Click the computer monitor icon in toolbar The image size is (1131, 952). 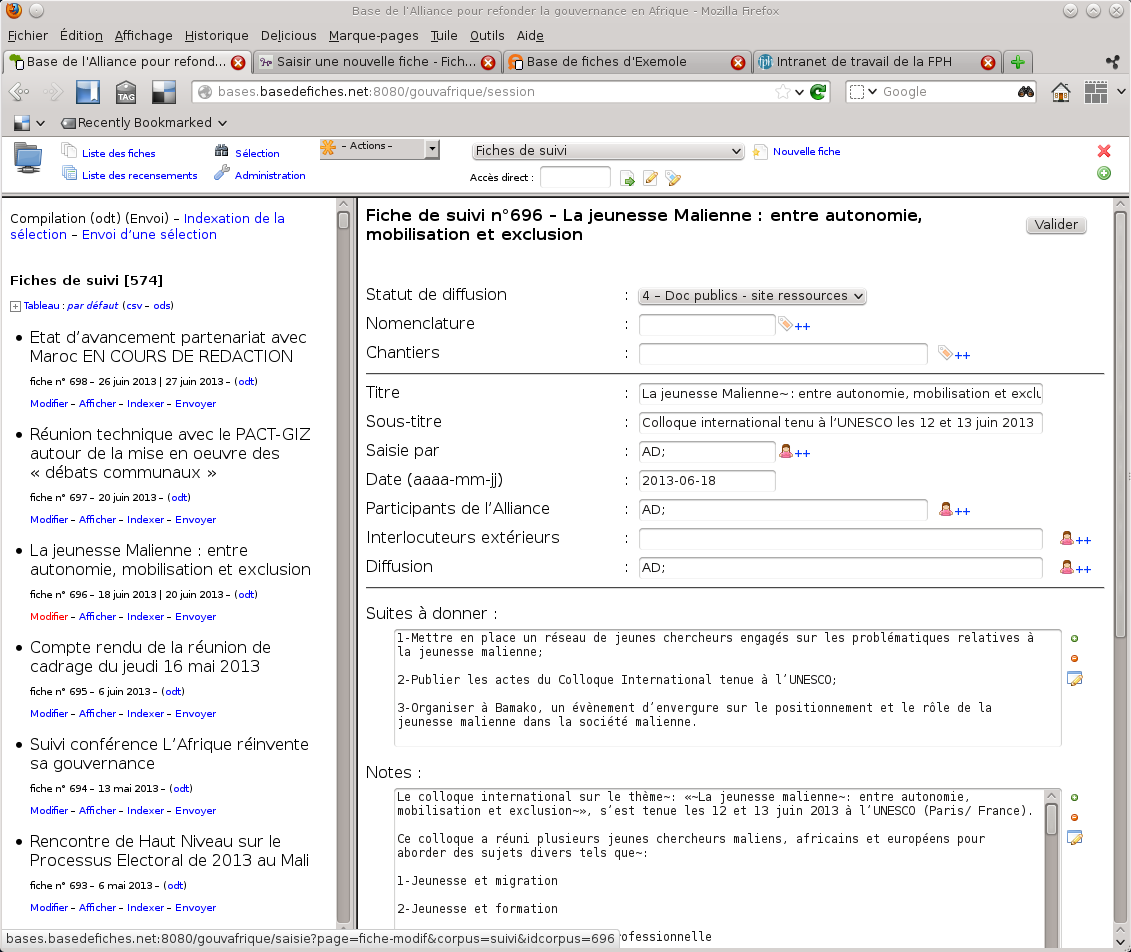(x=28, y=158)
